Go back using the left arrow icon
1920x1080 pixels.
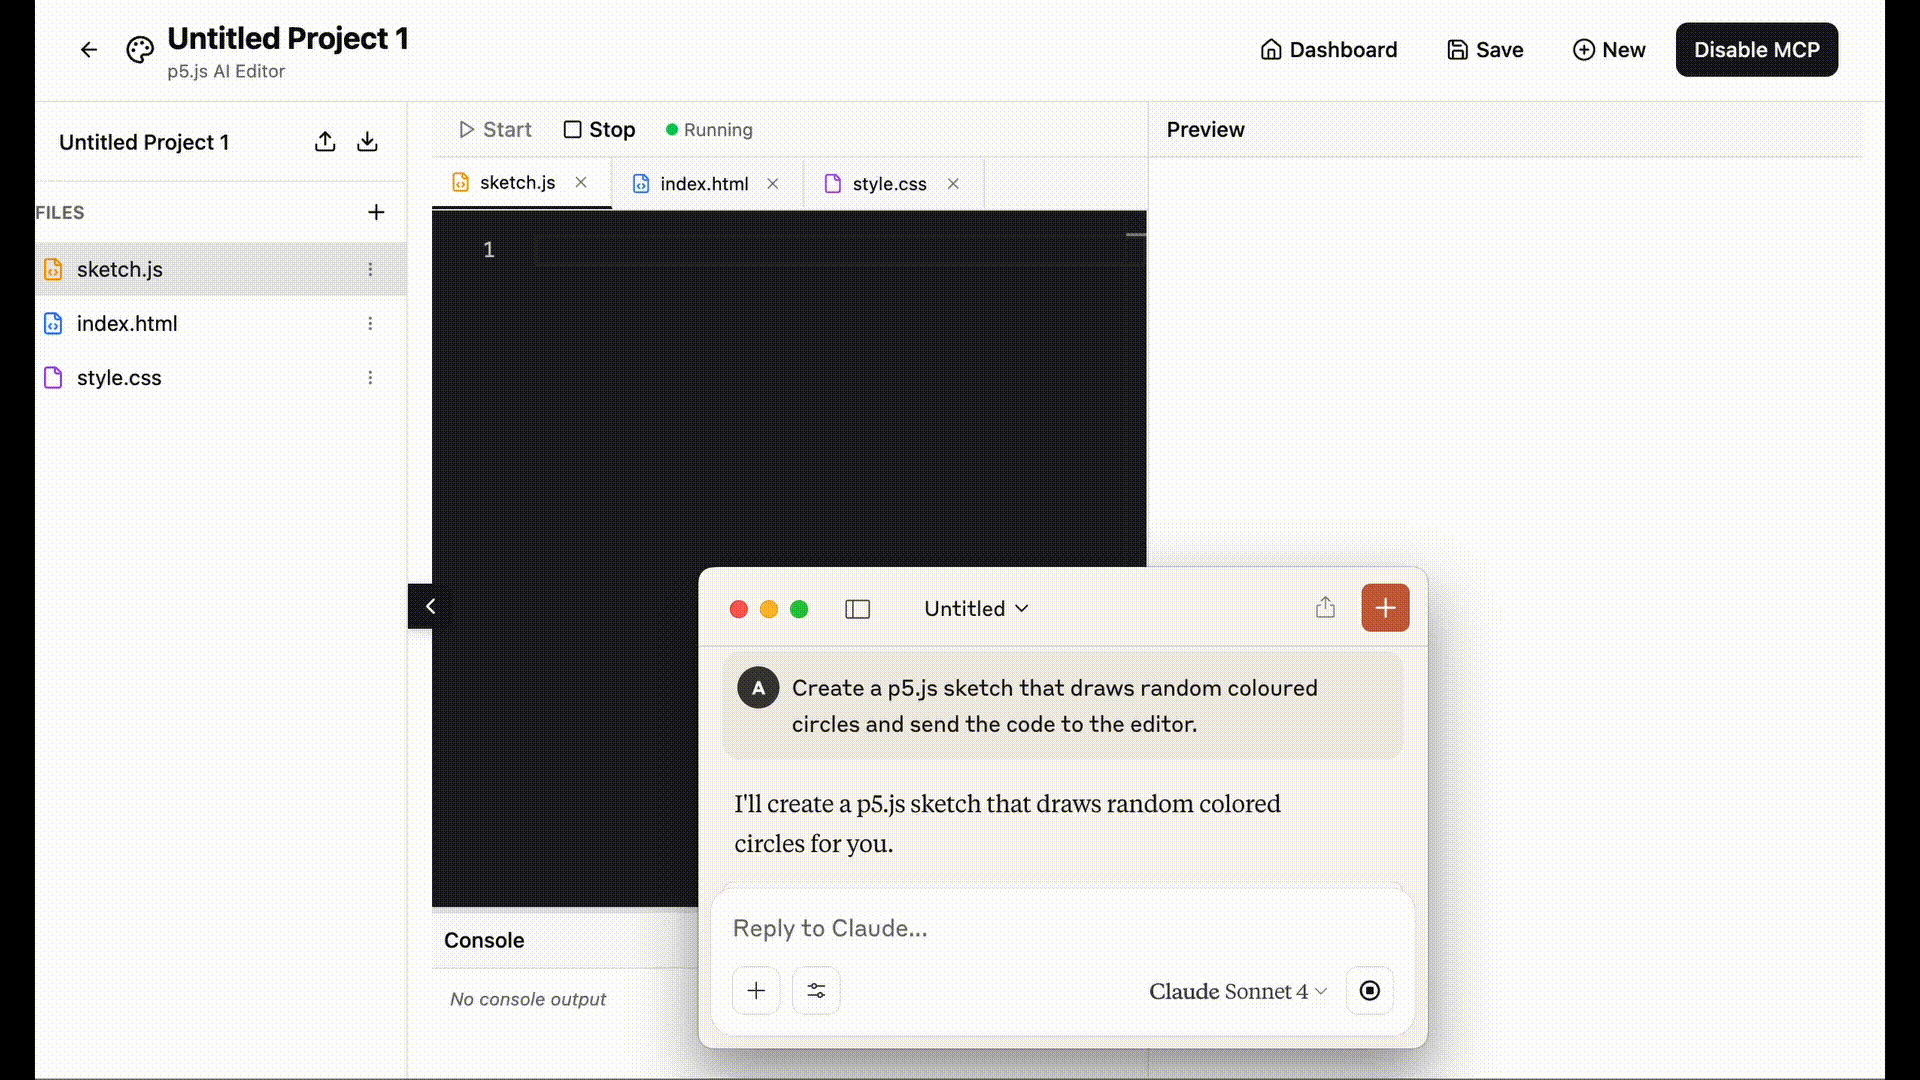(89, 50)
